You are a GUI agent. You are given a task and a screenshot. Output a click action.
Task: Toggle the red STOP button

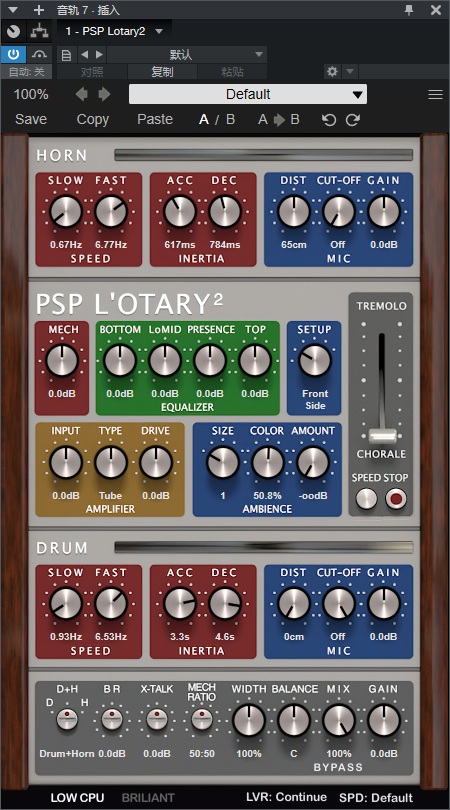tap(396, 499)
